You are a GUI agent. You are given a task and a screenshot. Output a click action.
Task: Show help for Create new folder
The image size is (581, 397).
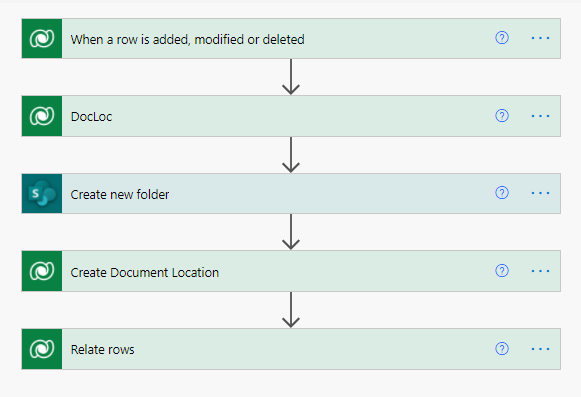[502, 193]
